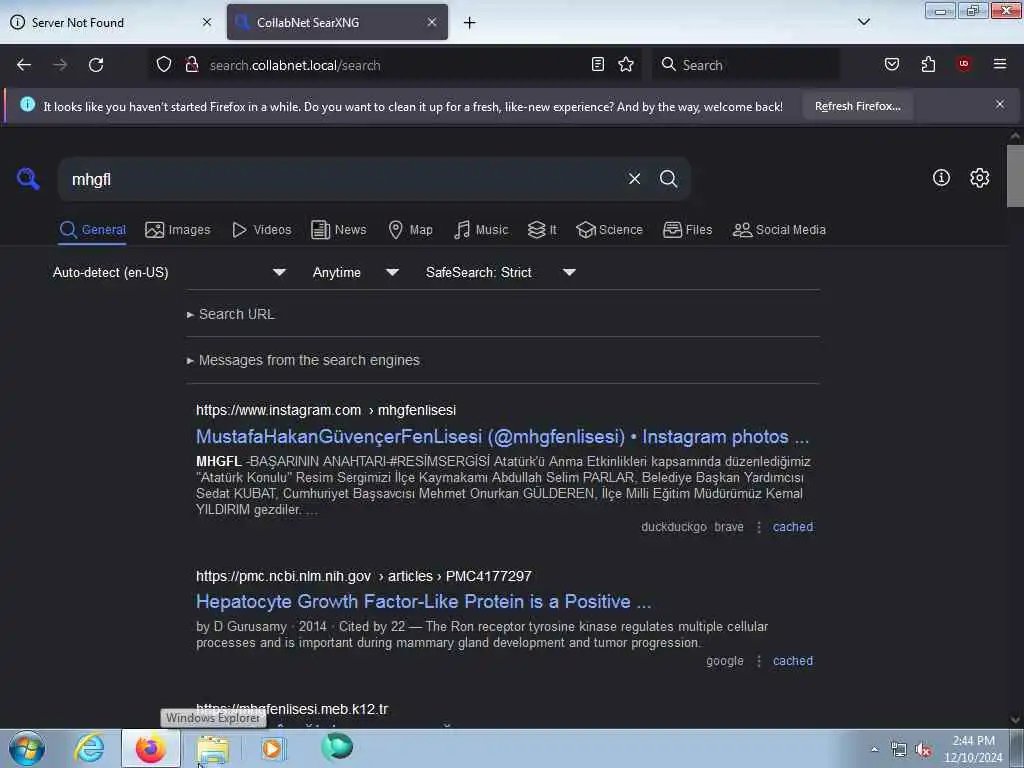This screenshot has height=768, width=1024.
Task: Click the browser address bar URL
Action: [x=295, y=65]
